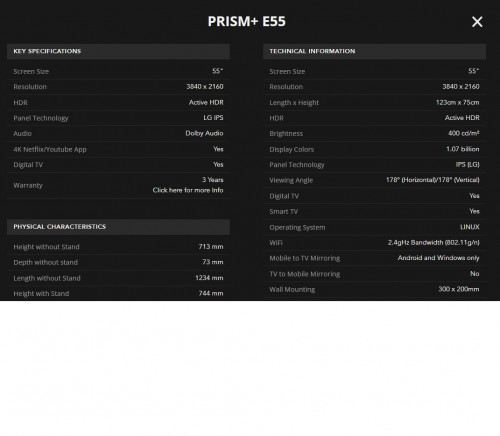Click the 'Dolby Audio' value
This screenshot has width=500, height=436.
tap(204, 133)
